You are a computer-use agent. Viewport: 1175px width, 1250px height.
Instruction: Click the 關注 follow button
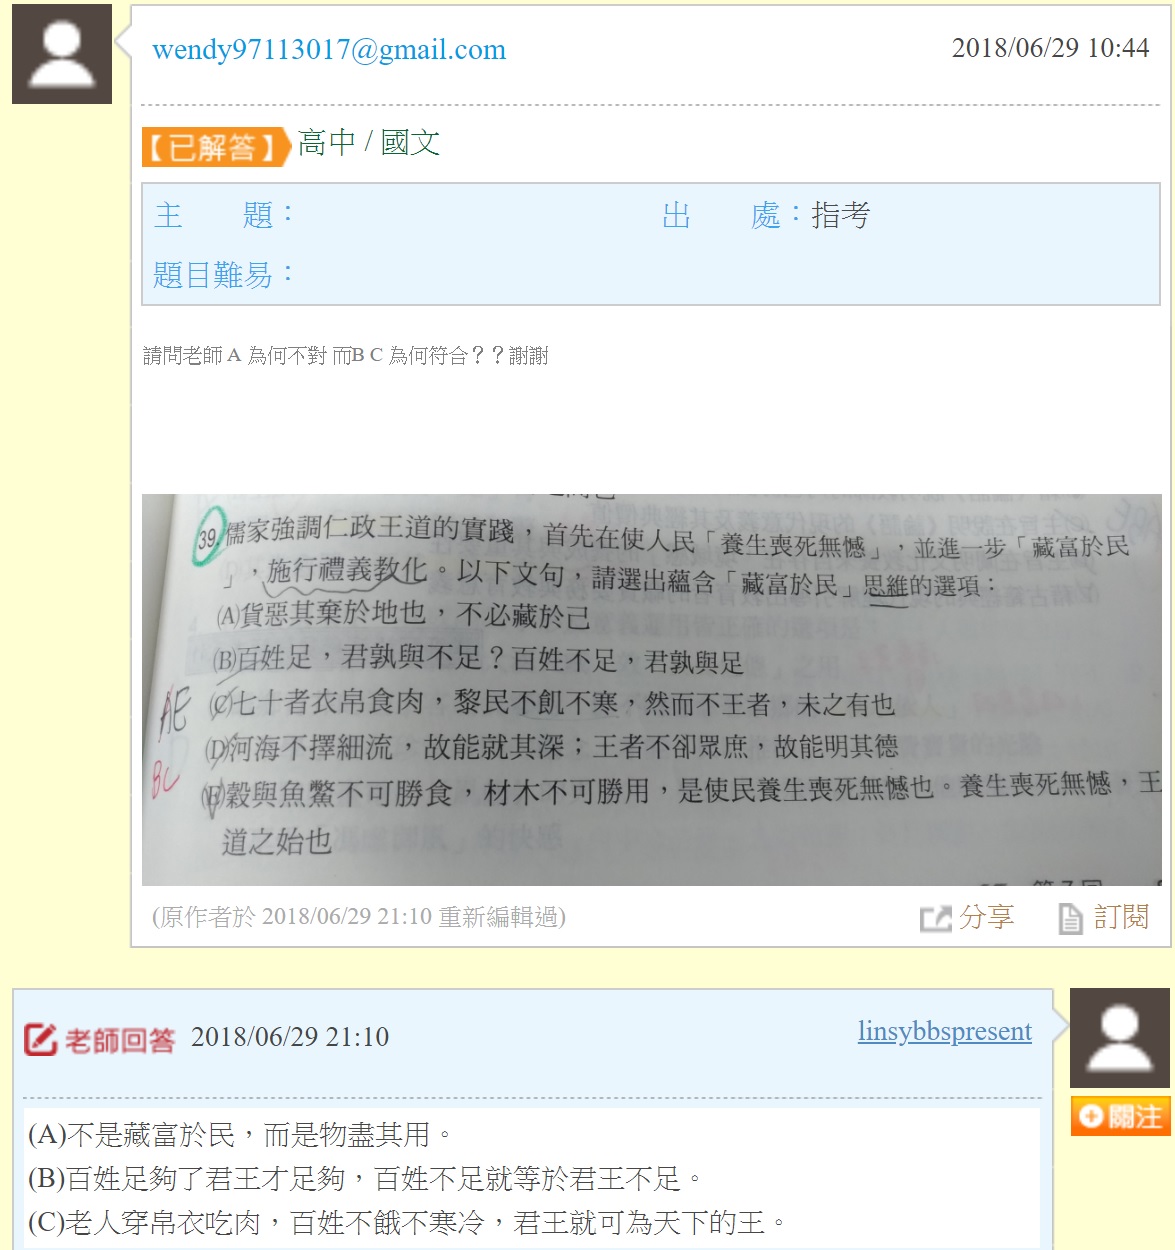(1120, 1116)
